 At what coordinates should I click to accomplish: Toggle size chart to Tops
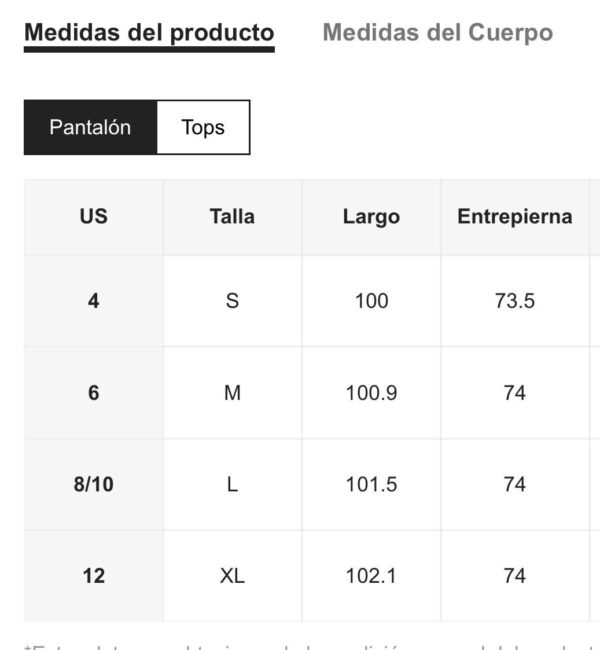point(203,127)
